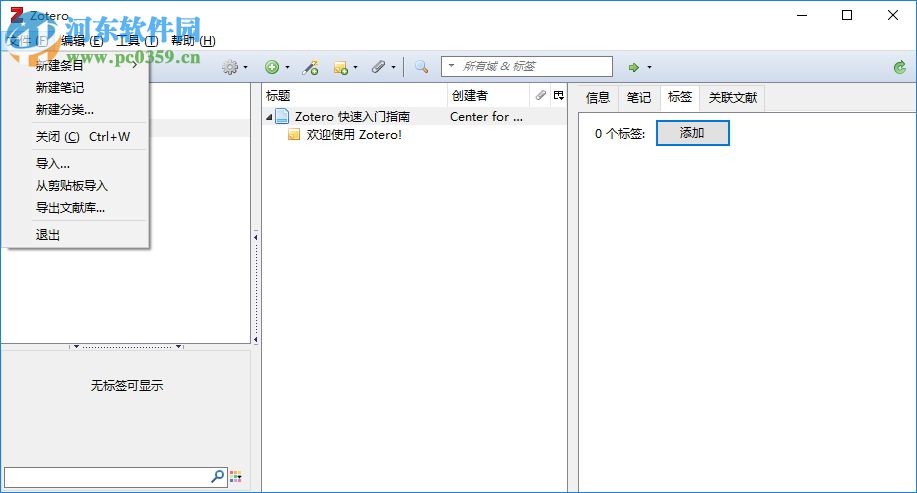Choose 关闭 (C) Ctrl+W menu entry
Viewport: 917px width, 493px height.
point(82,136)
